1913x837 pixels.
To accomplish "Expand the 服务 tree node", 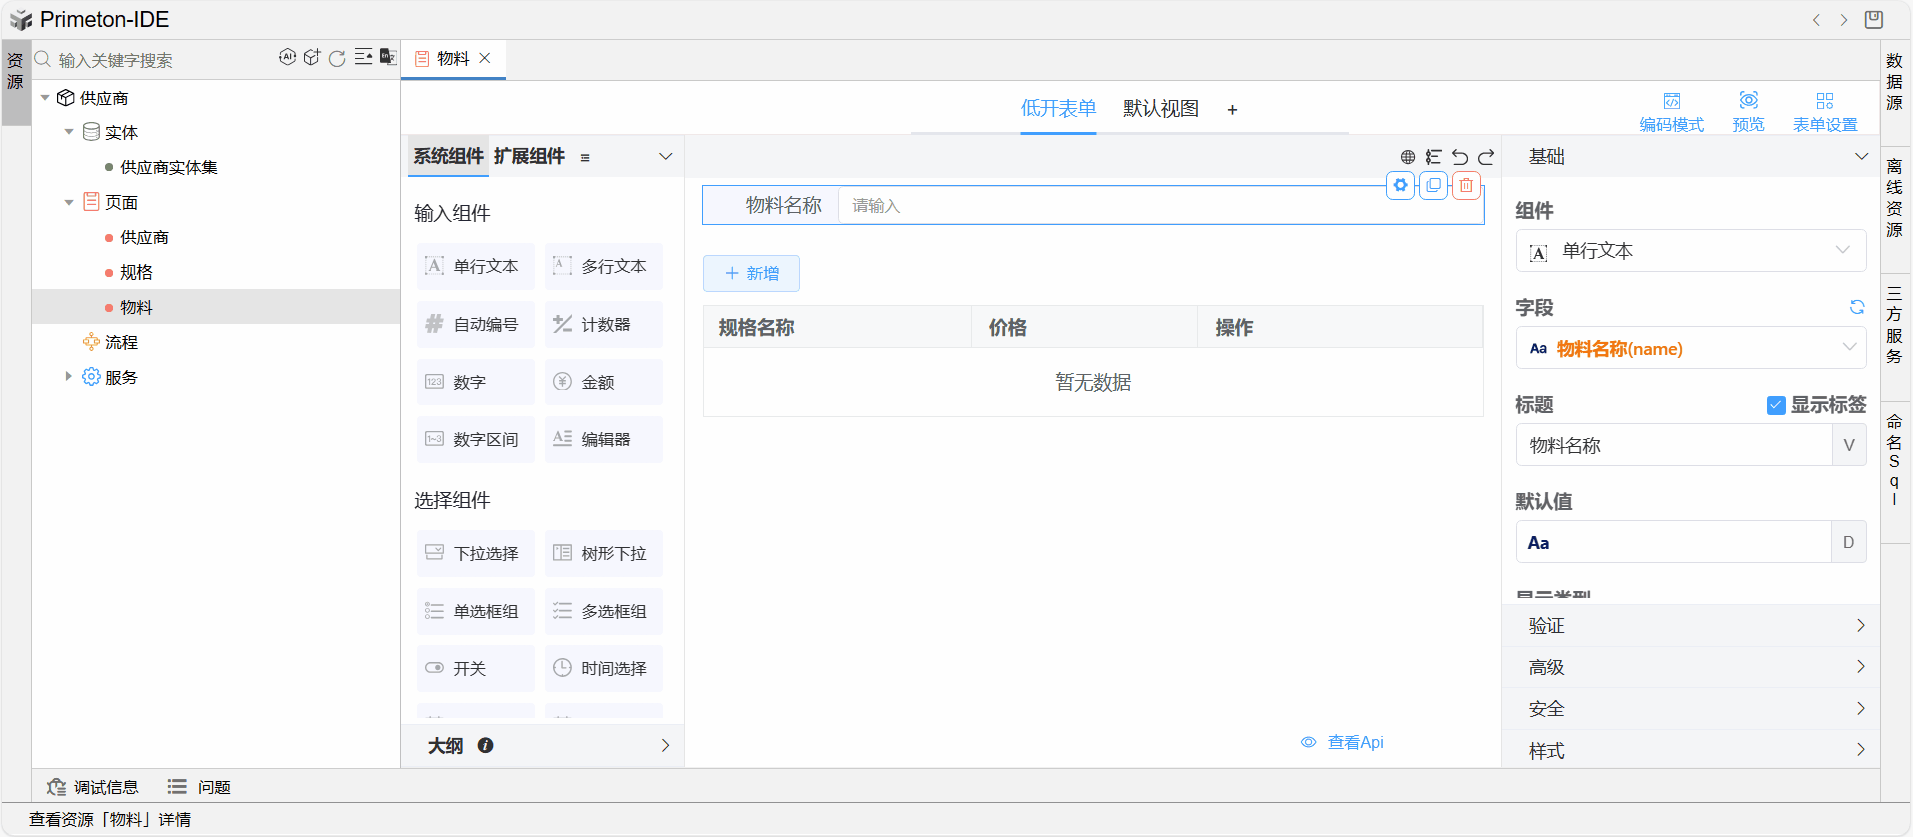I will click(68, 377).
